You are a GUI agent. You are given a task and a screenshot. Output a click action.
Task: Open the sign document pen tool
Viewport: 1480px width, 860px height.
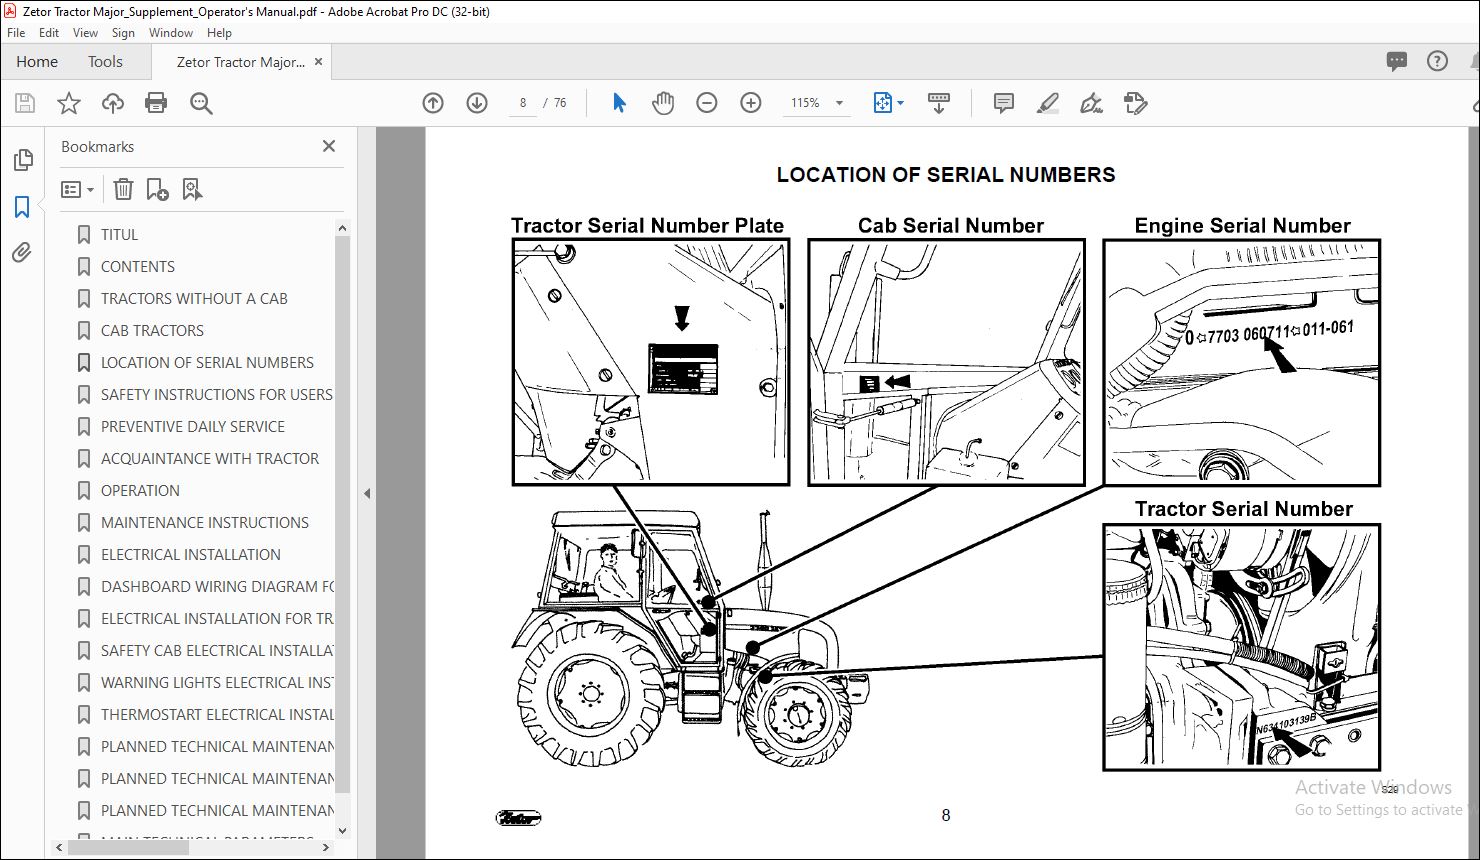[1091, 103]
